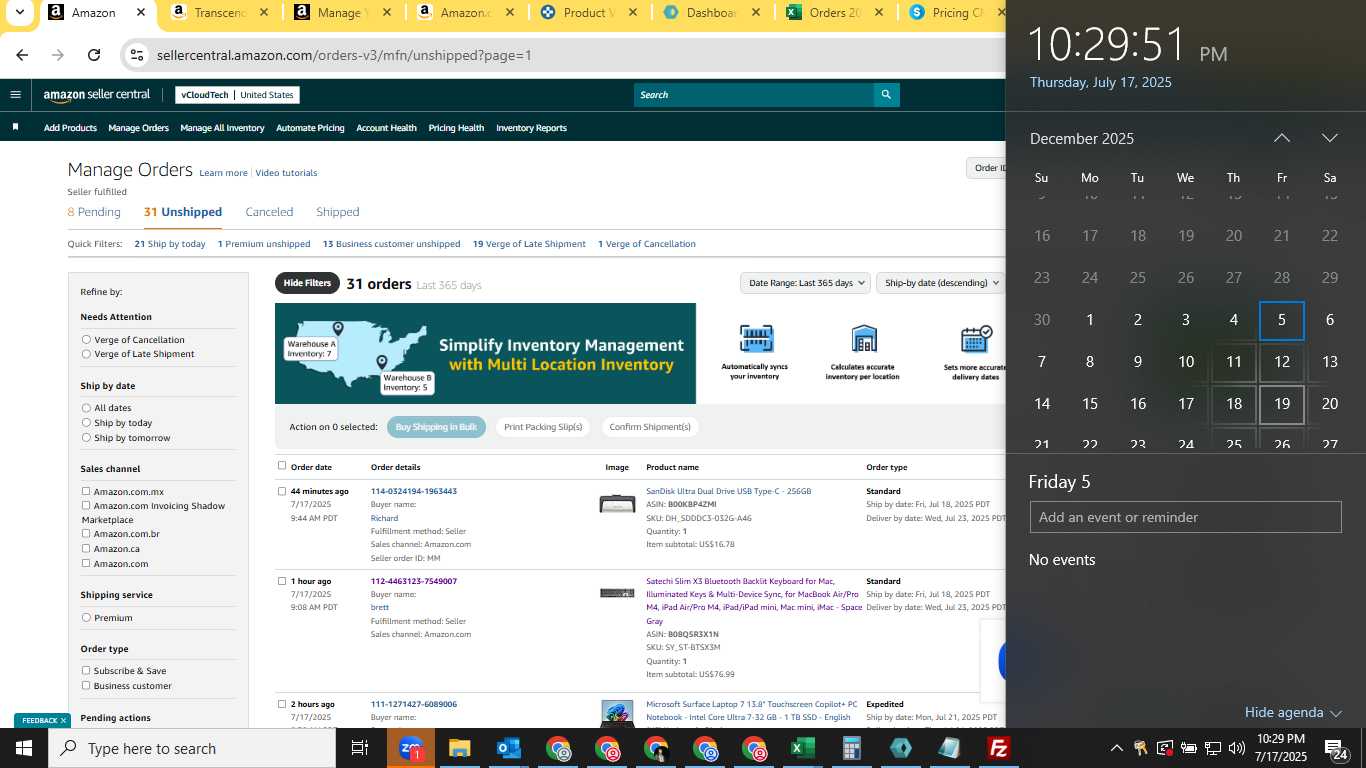The width and height of the screenshot is (1366, 768).
Task: Open Outlook from the taskbar
Action: click(x=508, y=748)
